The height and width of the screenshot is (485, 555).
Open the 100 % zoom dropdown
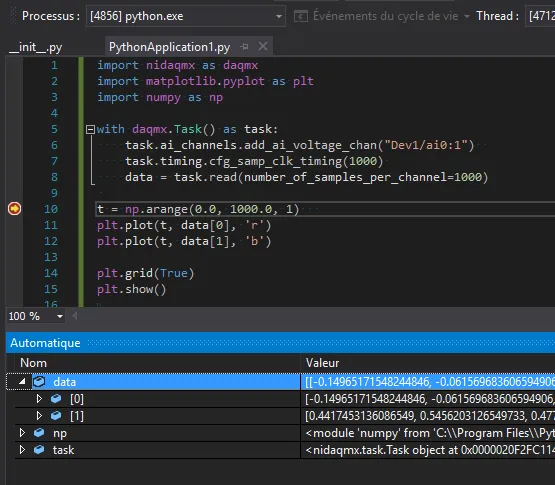(x=60, y=316)
